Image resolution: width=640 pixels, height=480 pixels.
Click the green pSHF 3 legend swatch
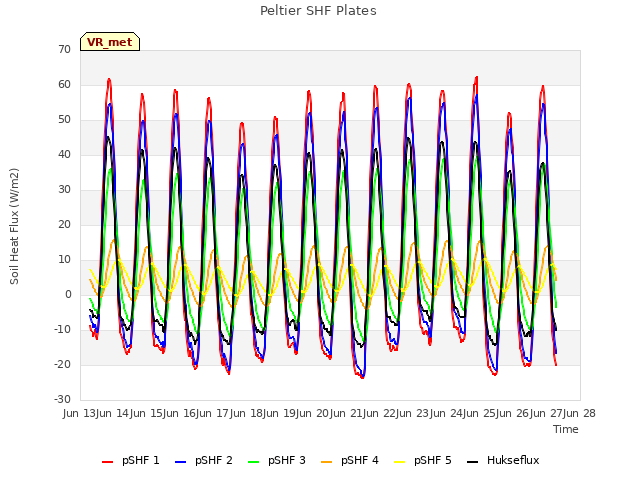[x=253, y=462]
